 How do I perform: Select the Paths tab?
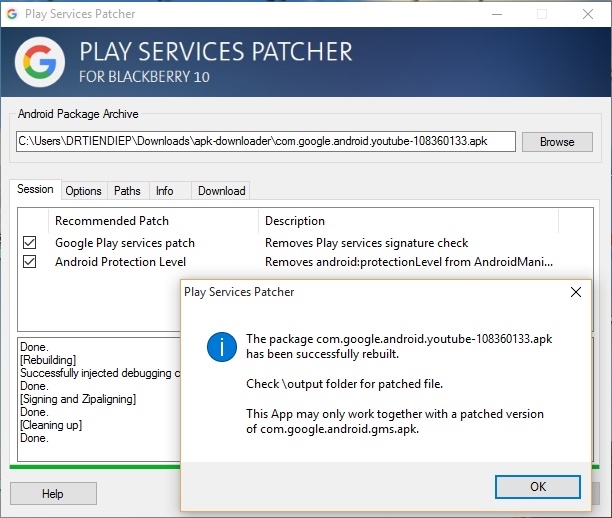pyautogui.click(x=127, y=191)
